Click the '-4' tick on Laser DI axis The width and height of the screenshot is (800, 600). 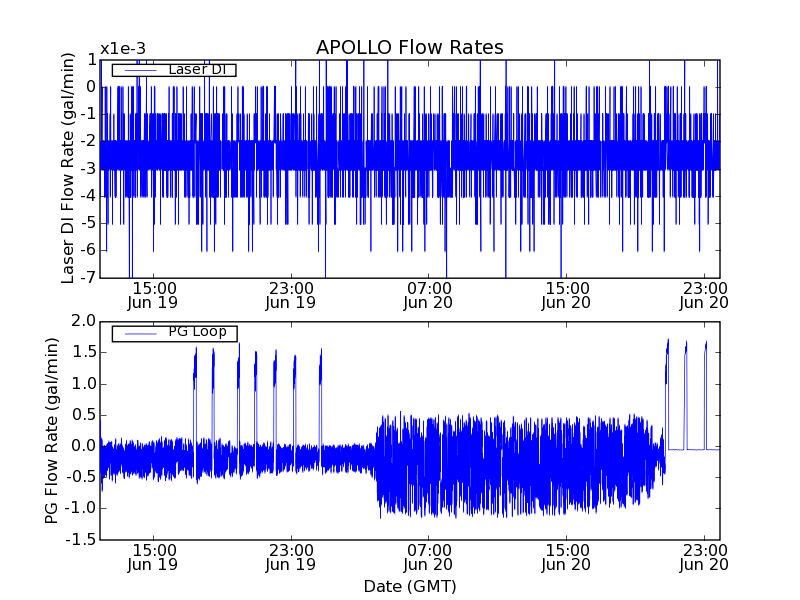click(88, 196)
